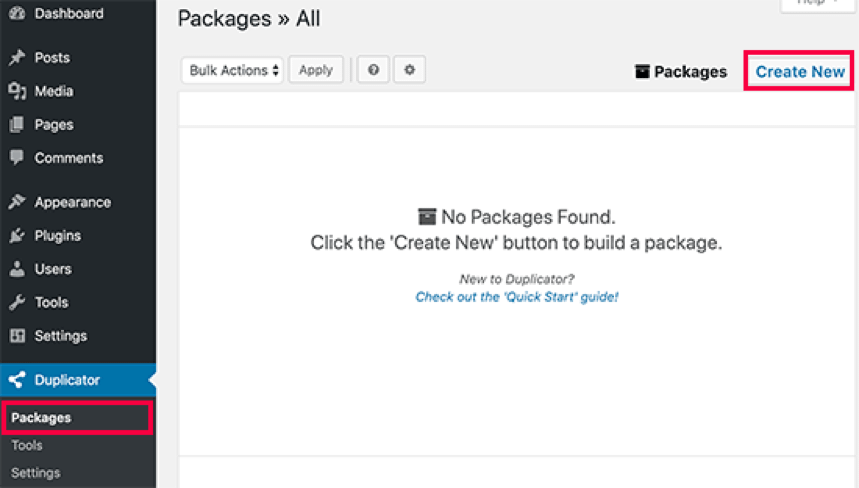Open Tools submenu under Duplicator
This screenshot has width=859, height=488.
click(27, 446)
